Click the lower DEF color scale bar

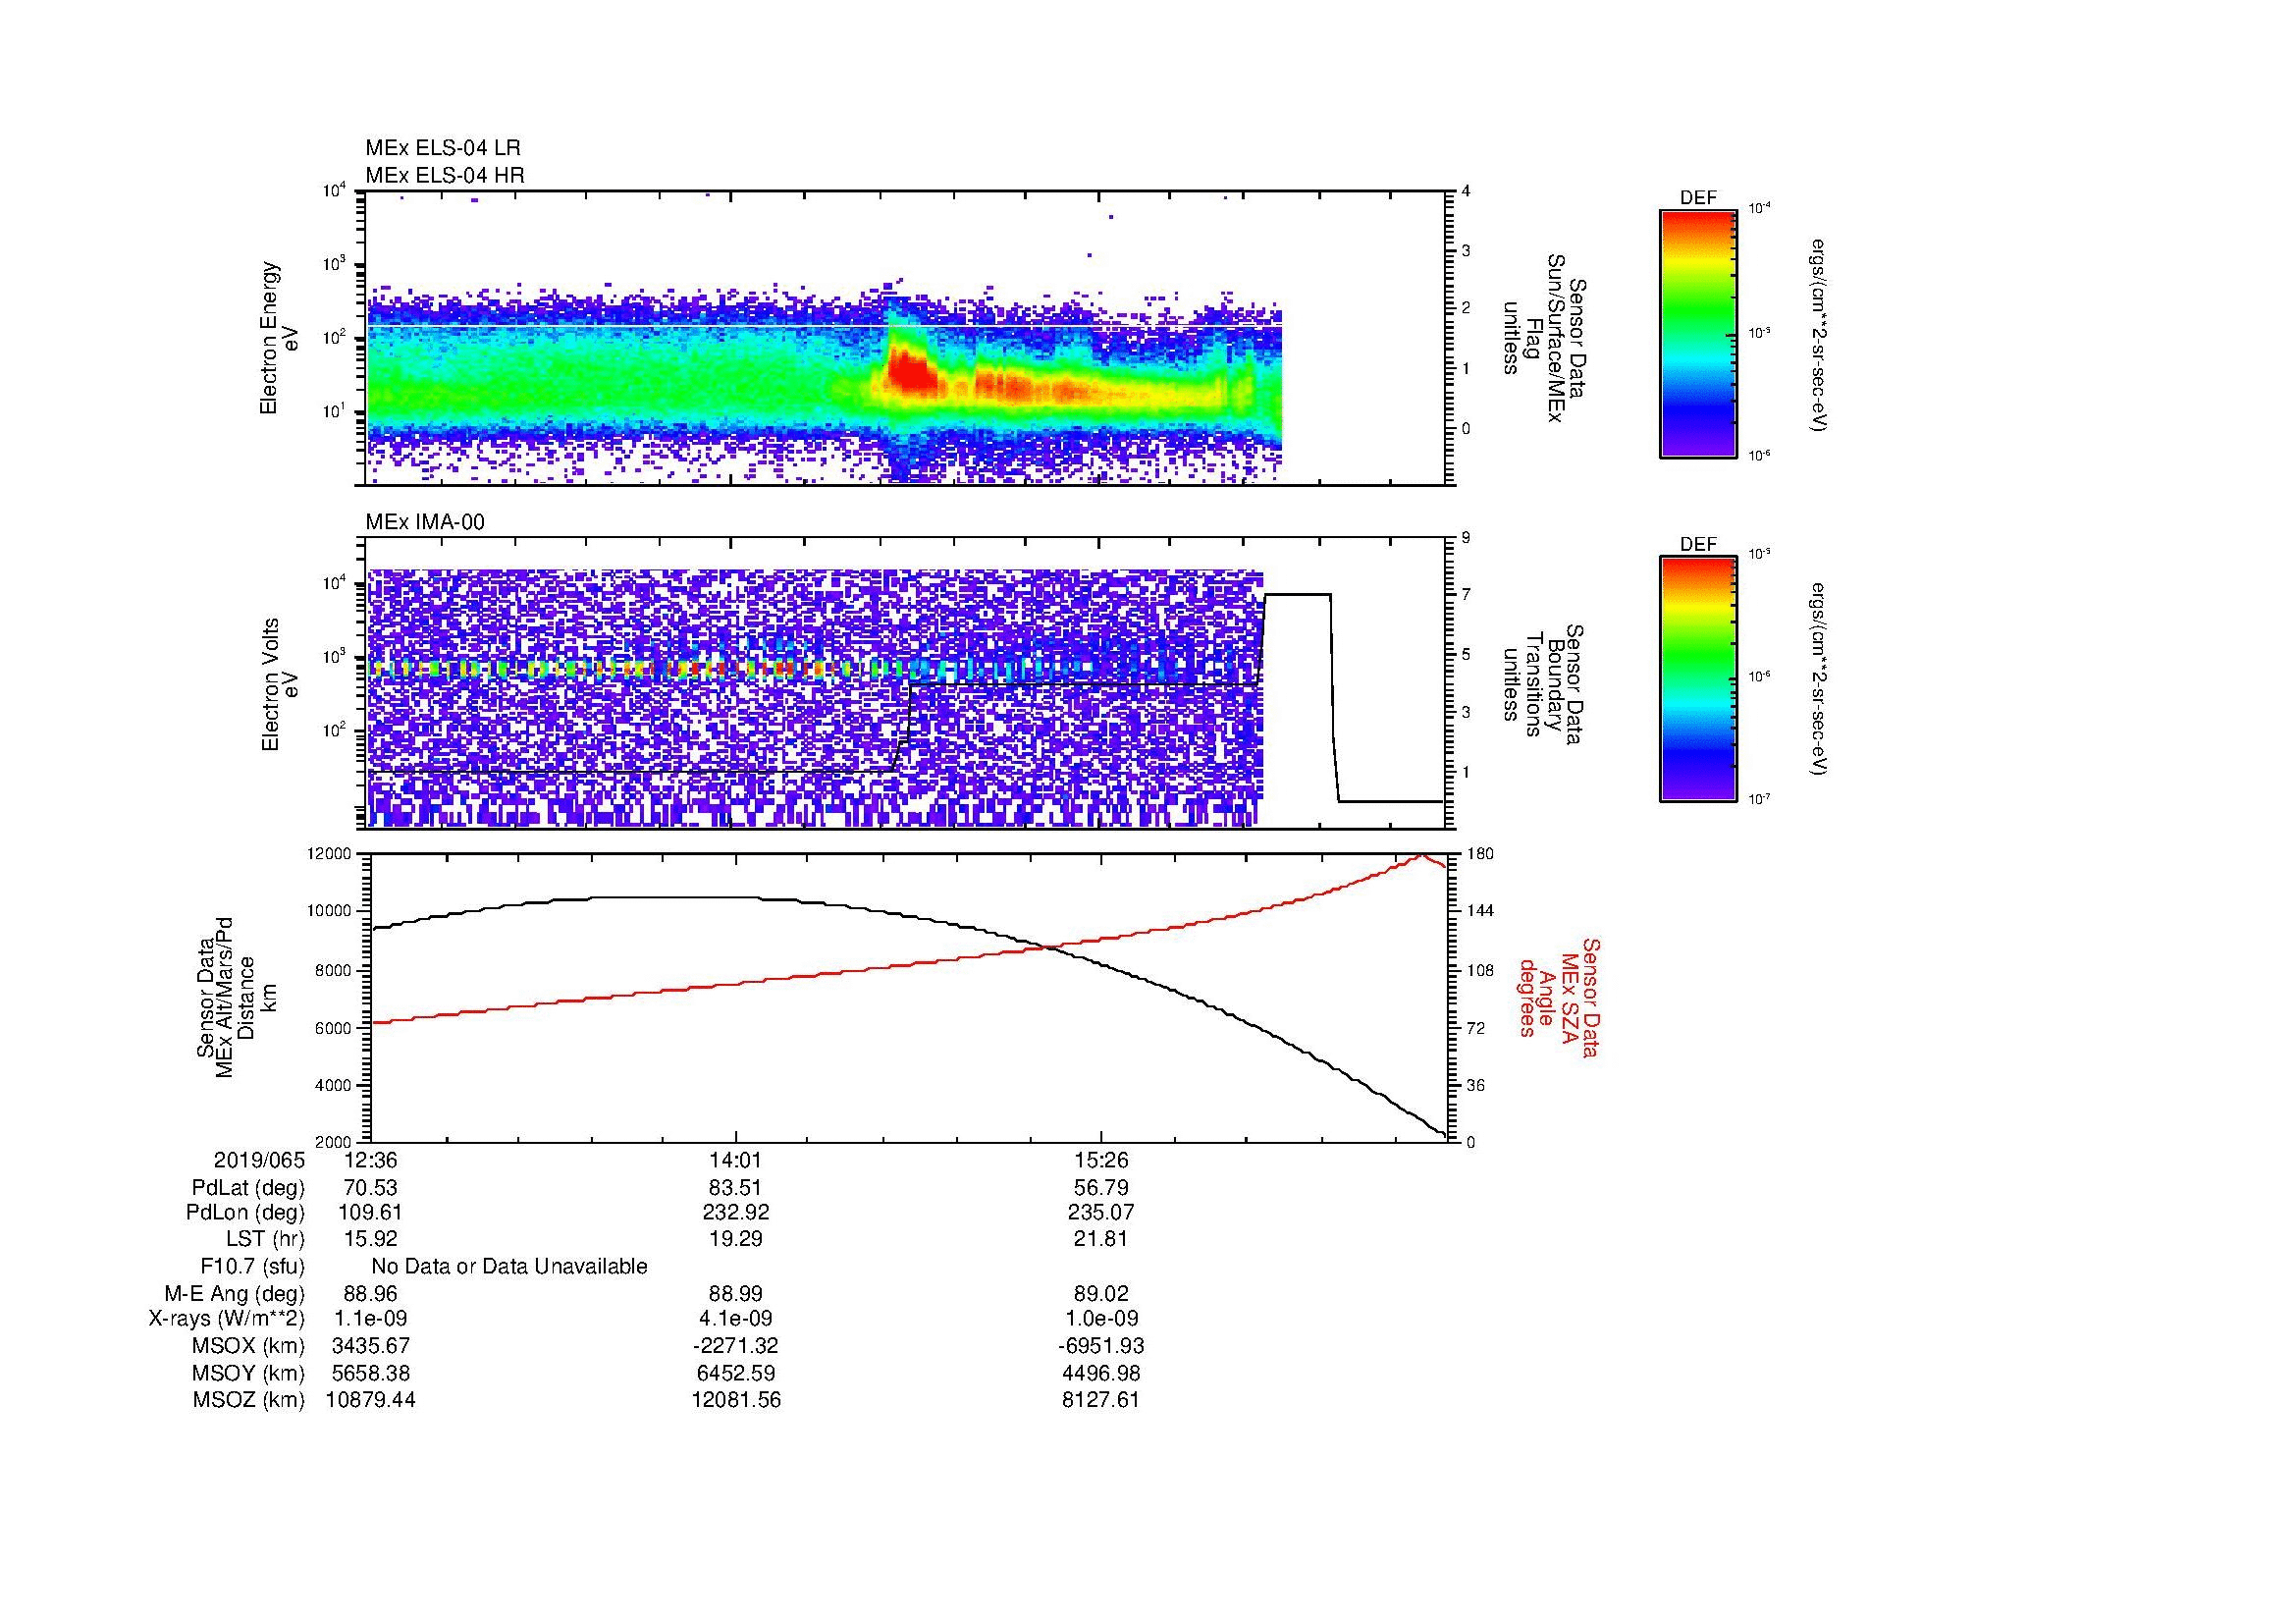[1698, 679]
